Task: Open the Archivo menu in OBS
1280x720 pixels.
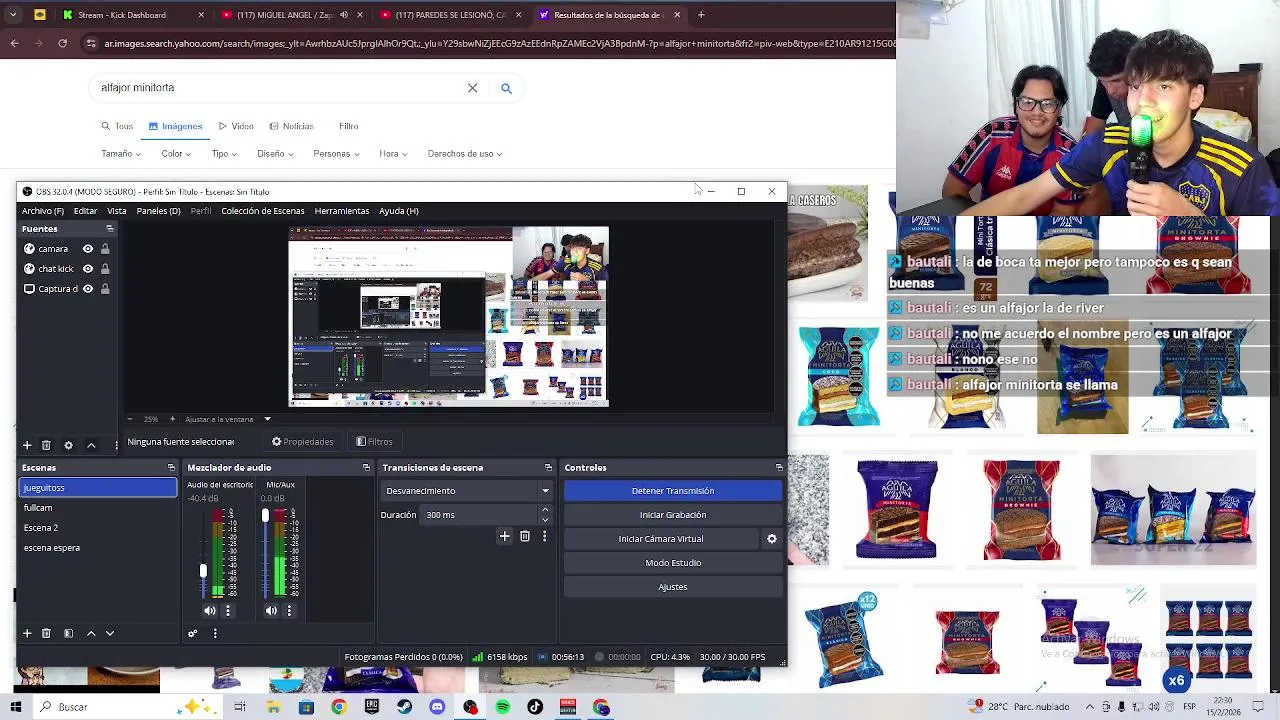Action: point(43,211)
